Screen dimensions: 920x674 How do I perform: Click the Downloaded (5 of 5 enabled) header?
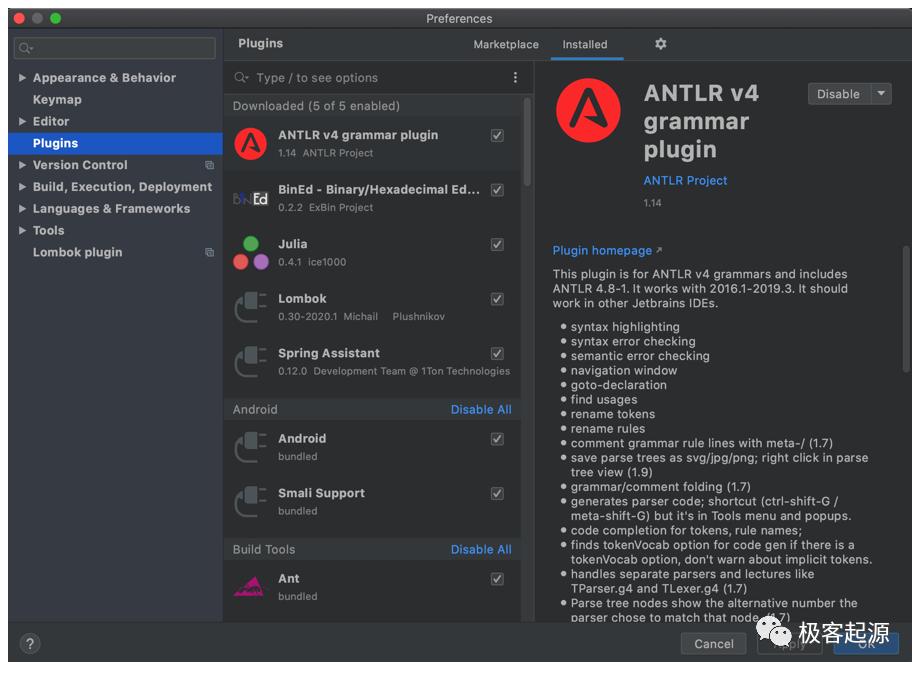tap(316, 106)
